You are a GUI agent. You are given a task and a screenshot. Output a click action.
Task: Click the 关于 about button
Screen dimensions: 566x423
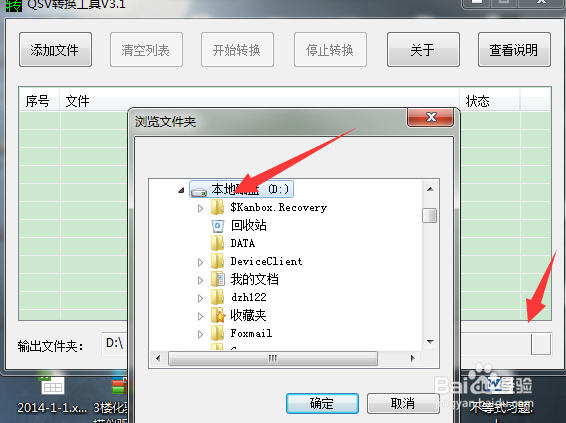tap(423, 50)
